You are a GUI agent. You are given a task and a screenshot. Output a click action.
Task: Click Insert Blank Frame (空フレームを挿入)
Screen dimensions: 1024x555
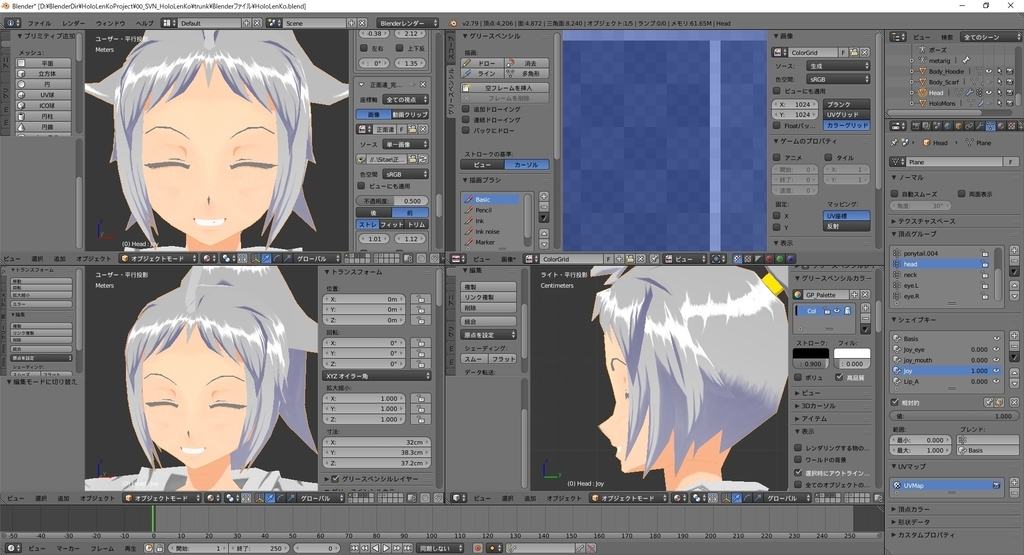tap(505, 87)
